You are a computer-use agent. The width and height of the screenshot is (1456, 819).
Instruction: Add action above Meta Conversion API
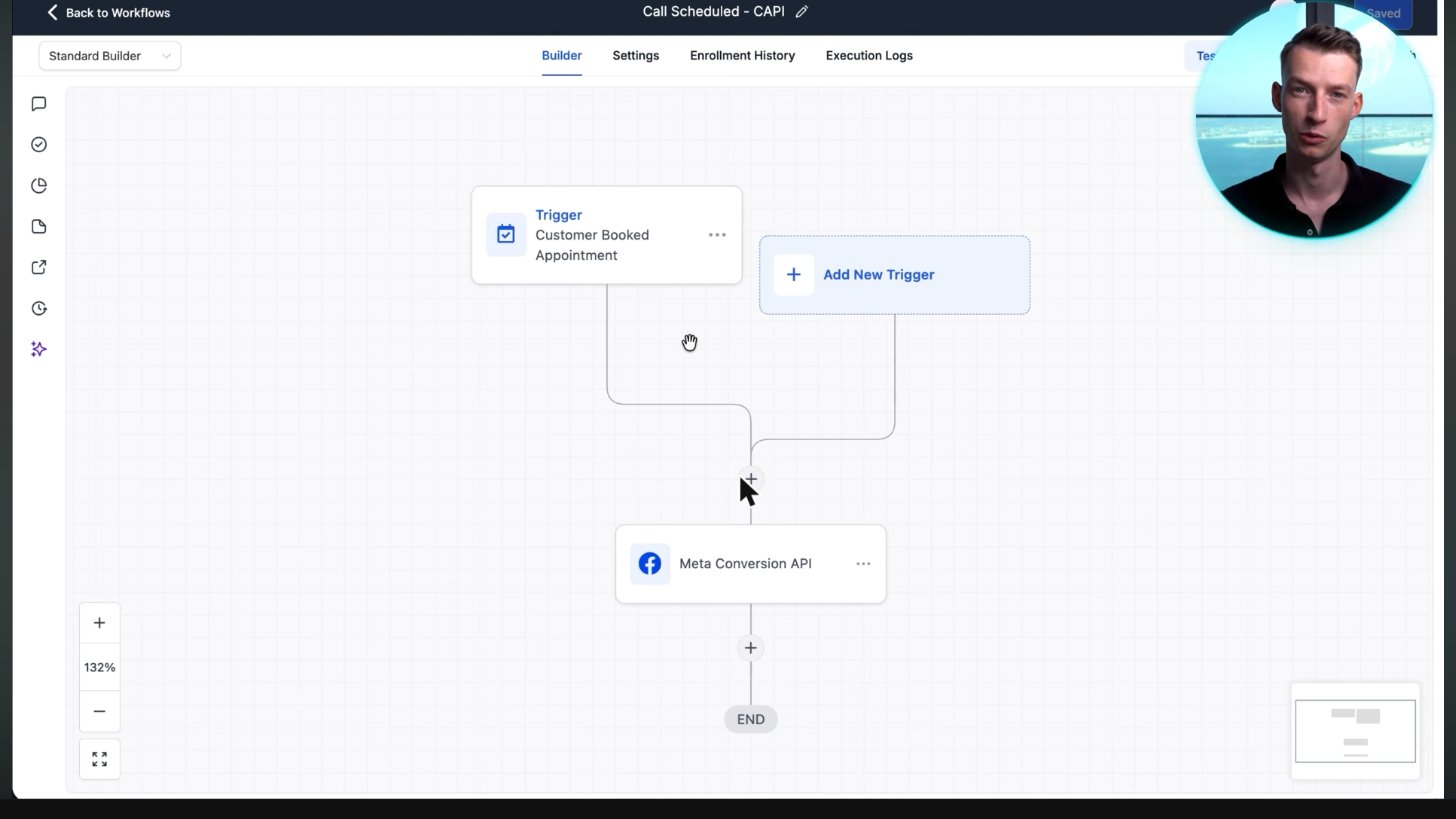(x=751, y=480)
